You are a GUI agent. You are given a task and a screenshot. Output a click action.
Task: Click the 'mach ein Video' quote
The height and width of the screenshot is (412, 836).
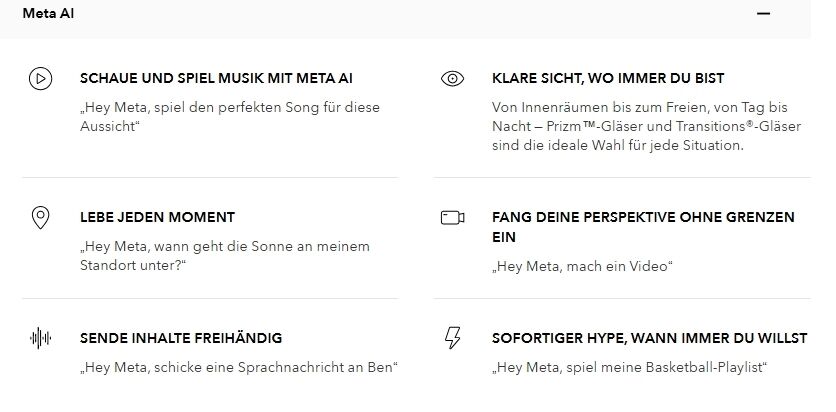coord(581,266)
